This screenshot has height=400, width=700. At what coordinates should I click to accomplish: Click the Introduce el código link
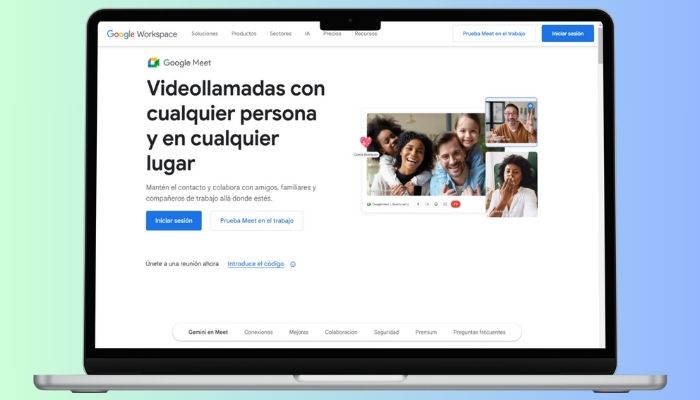tap(256, 264)
